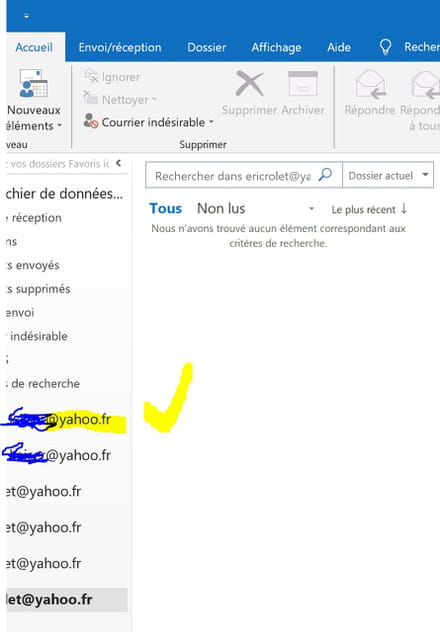The height and width of the screenshot is (632, 440).
Task: Click the Rechercher dans mailbox search field
Action: coord(232,175)
